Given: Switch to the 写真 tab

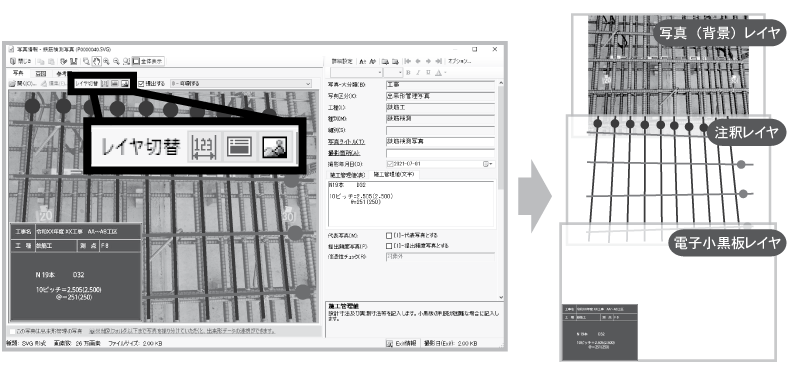Looking at the screenshot, I should [x=18, y=73].
